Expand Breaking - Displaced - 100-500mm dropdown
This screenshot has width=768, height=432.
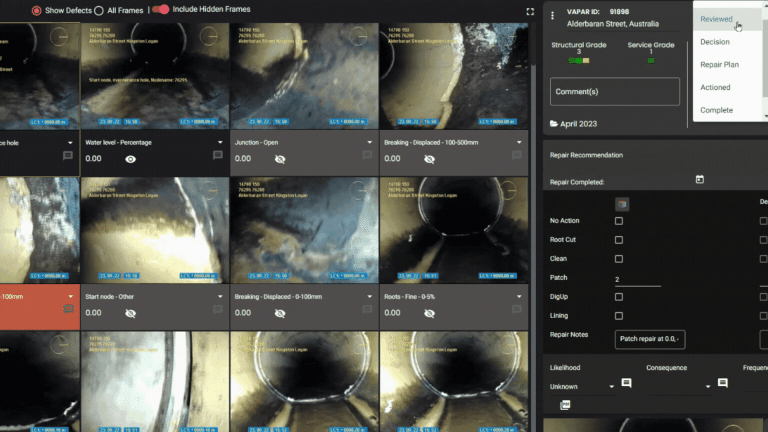coord(519,143)
